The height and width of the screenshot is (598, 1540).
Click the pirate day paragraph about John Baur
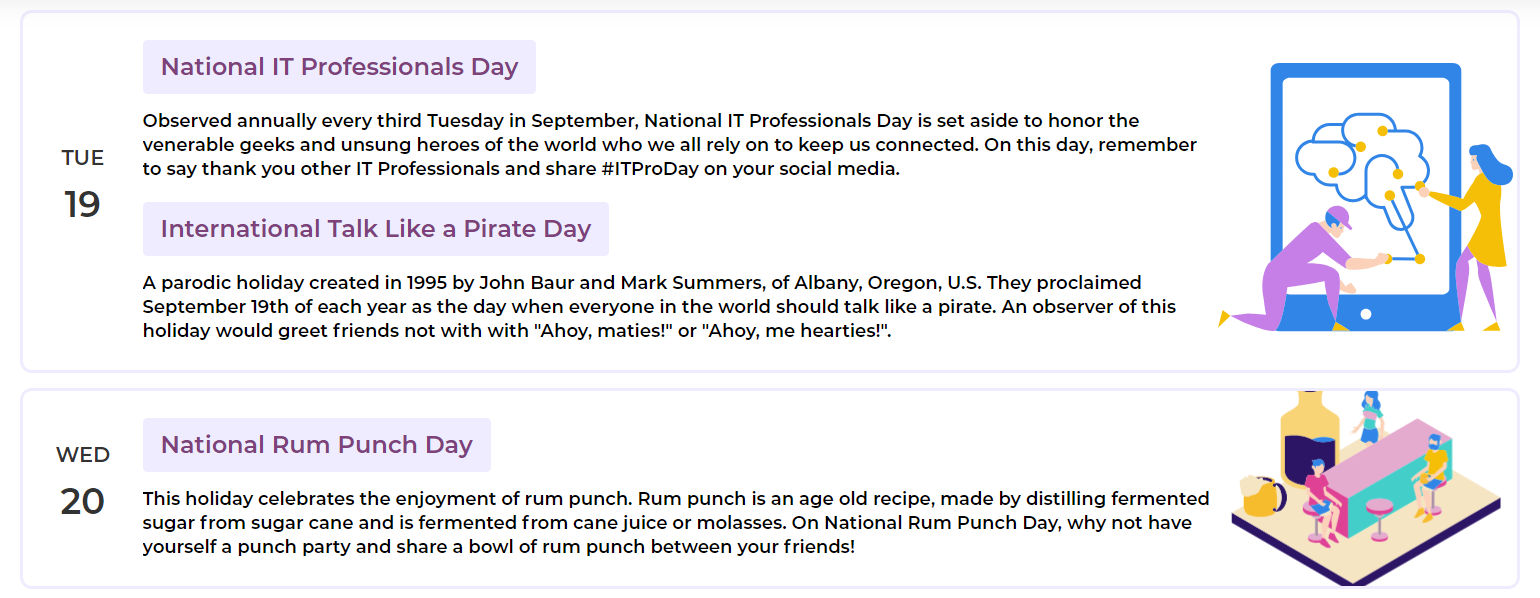[660, 307]
